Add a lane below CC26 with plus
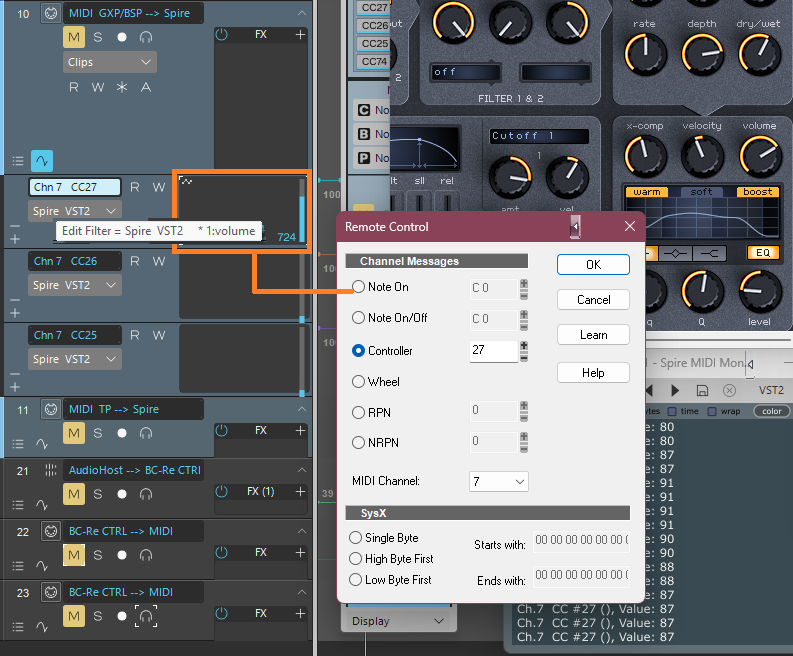 (15, 313)
